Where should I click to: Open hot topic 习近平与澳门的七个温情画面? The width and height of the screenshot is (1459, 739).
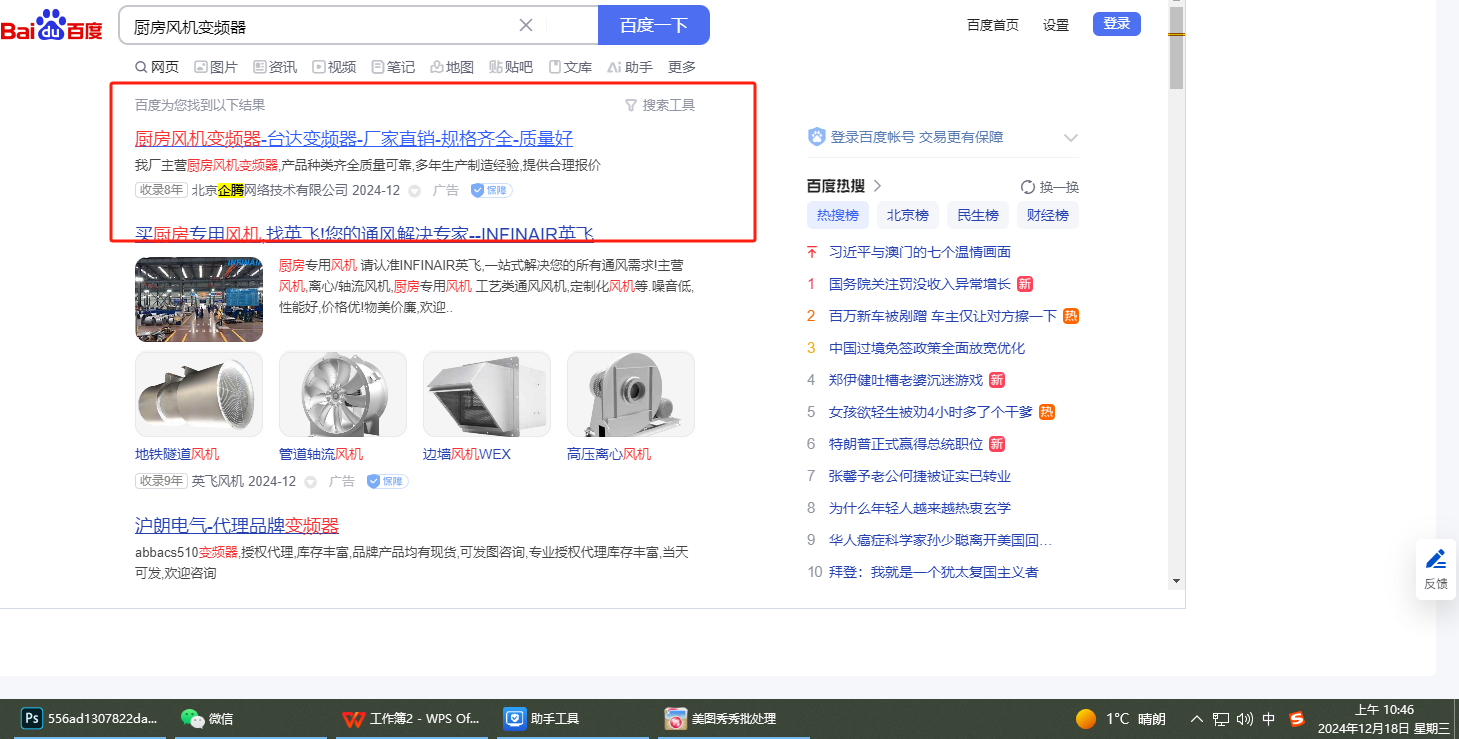pos(920,252)
